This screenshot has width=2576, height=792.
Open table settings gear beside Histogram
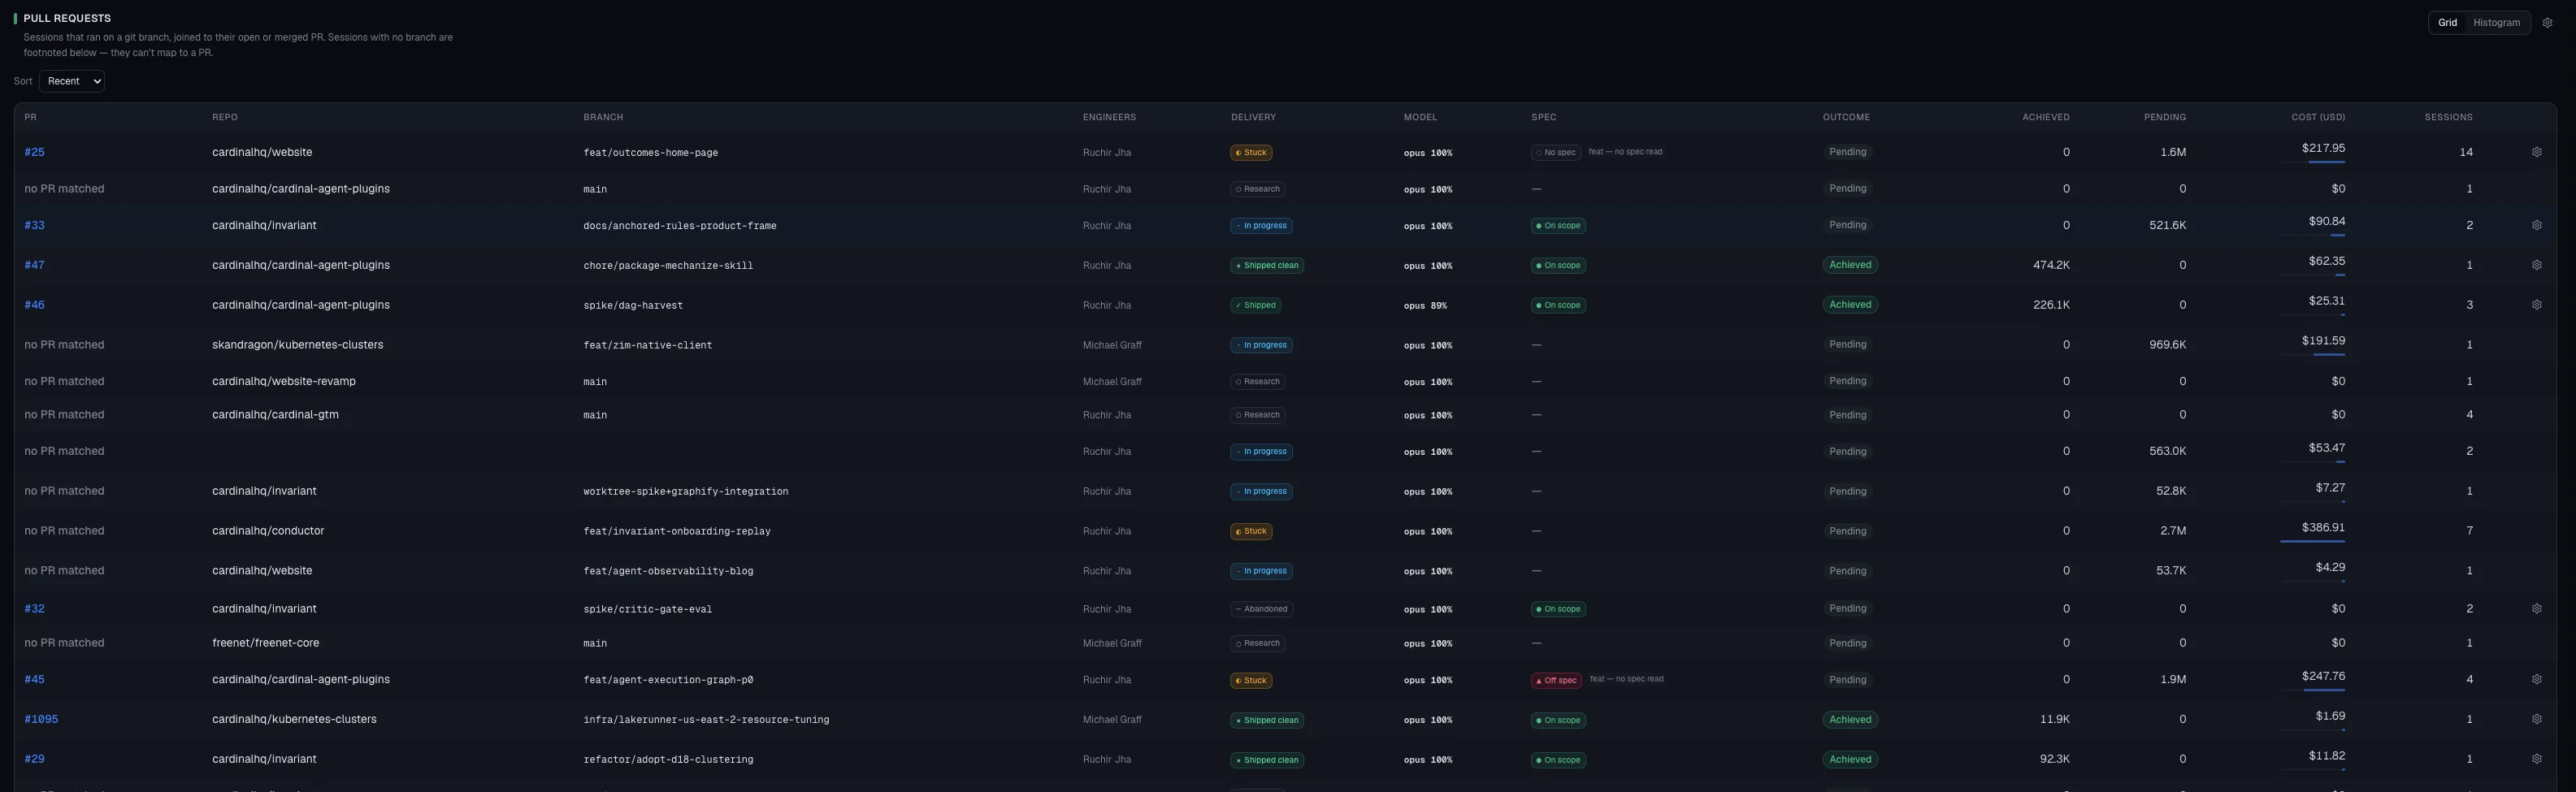(x=2547, y=23)
